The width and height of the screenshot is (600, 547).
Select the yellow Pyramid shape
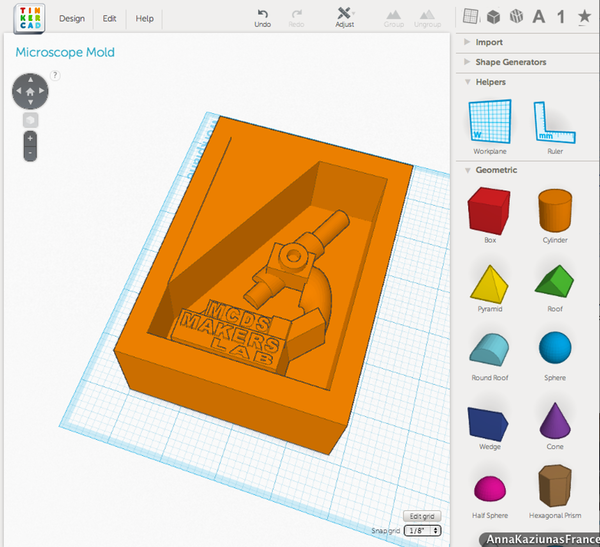point(490,288)
